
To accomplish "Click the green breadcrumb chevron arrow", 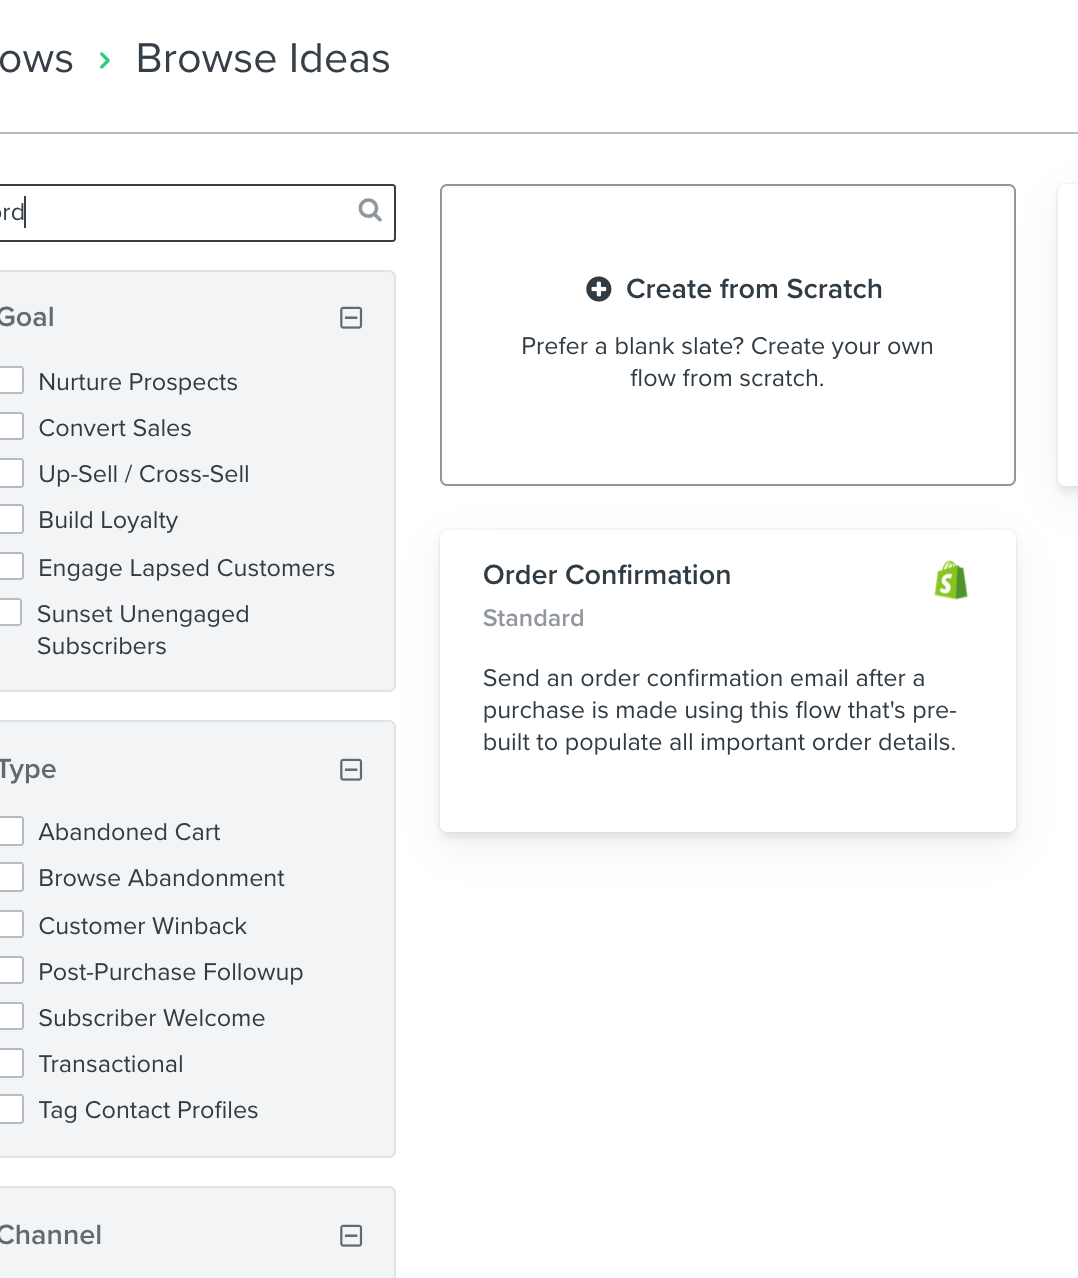I will click(105, 61).
